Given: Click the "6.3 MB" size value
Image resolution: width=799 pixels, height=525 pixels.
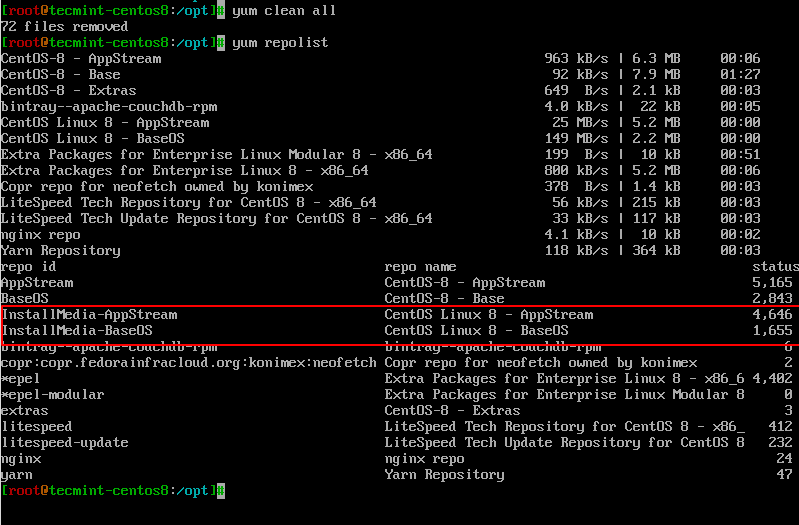Looking at the screenshot, I should pyautogui.click(x=656, y=59).
